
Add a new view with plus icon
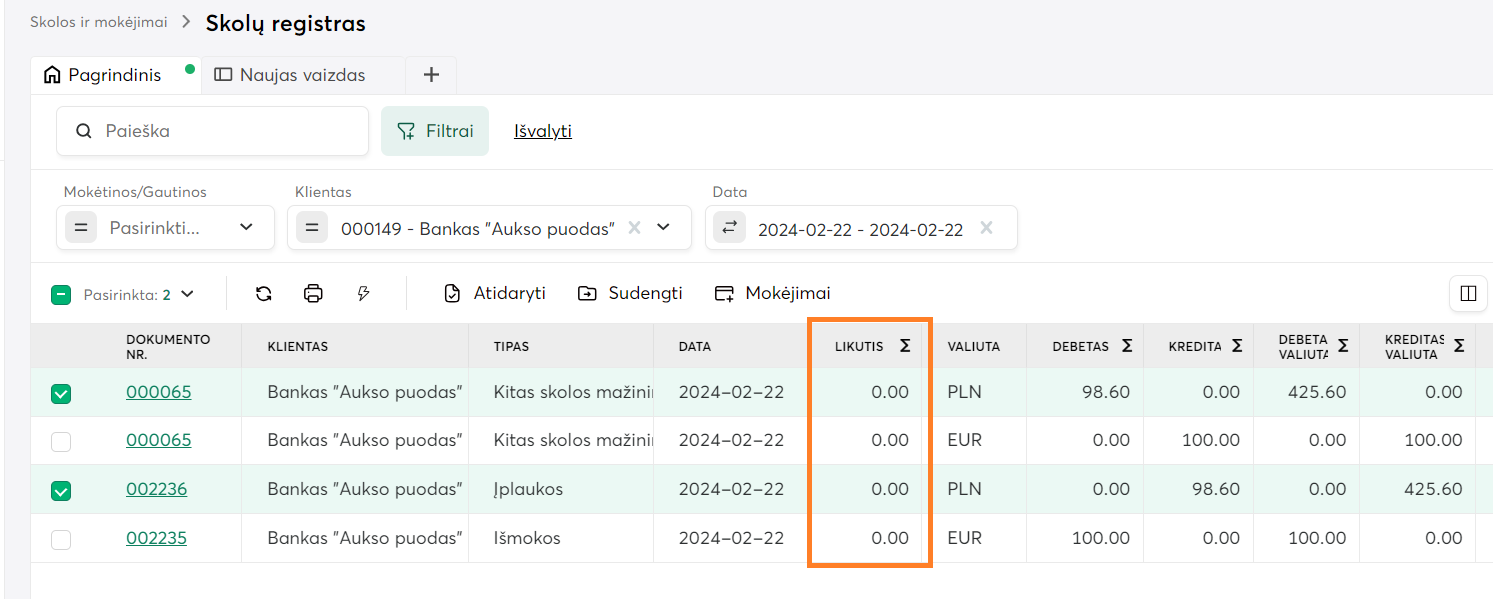click(431, 75)
